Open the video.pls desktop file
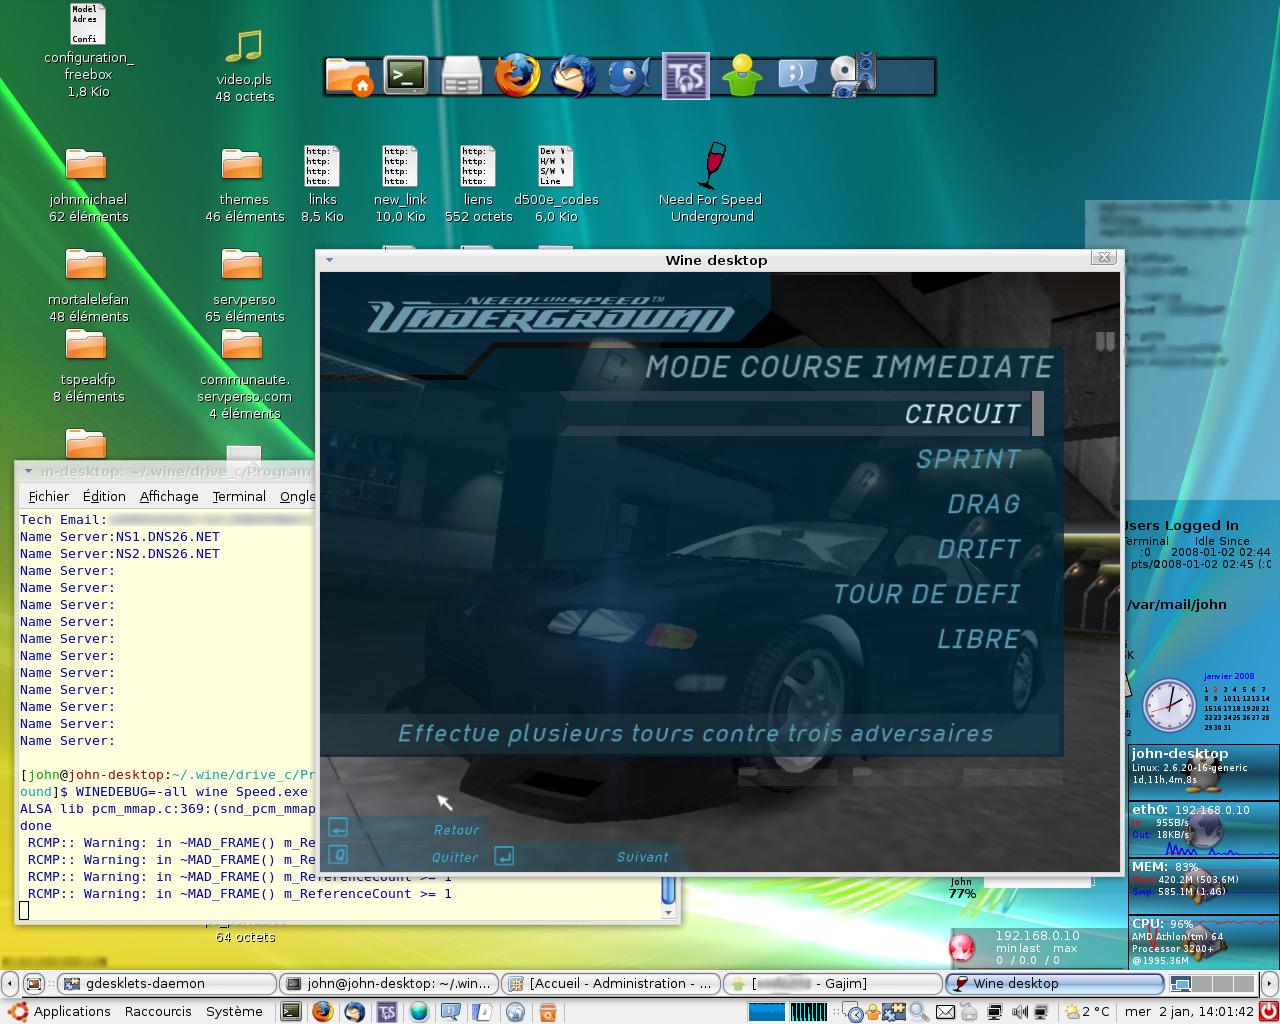This screenshot has width=1280, height=1024. (x=244, y=64)
